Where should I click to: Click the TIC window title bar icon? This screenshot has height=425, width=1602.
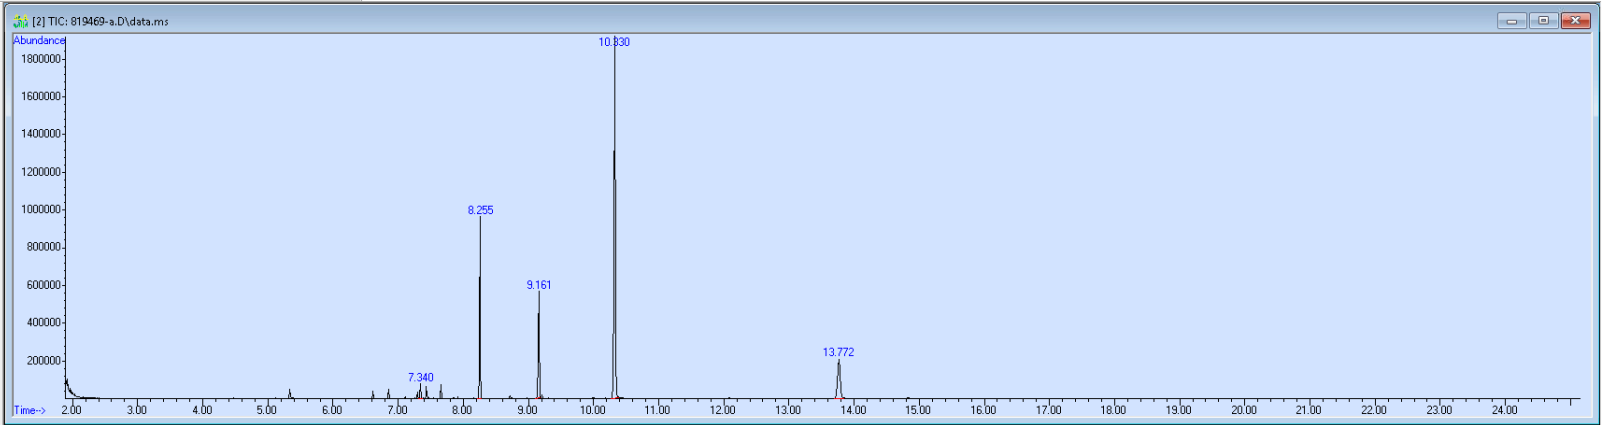click(20, 21)
